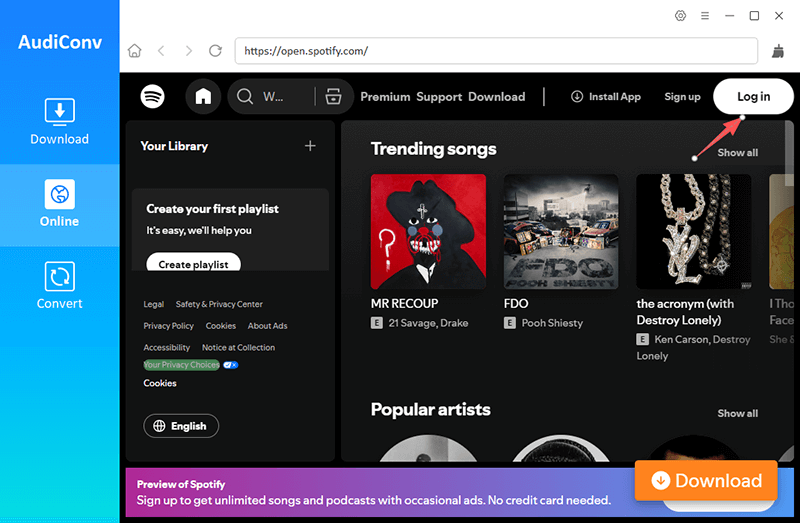Show all Trending songs

[737, 152]
